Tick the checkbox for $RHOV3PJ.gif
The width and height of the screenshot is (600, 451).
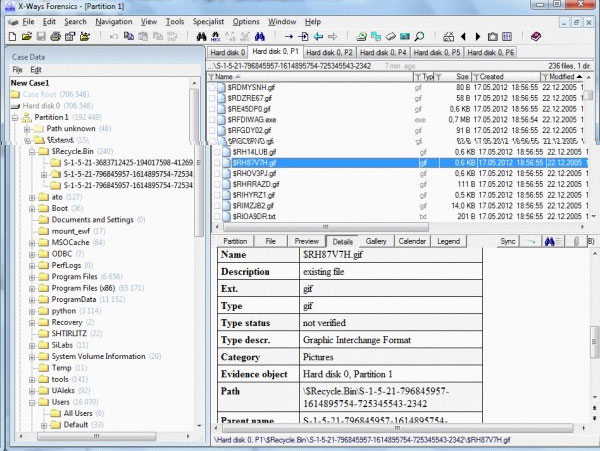pos(217,174)
